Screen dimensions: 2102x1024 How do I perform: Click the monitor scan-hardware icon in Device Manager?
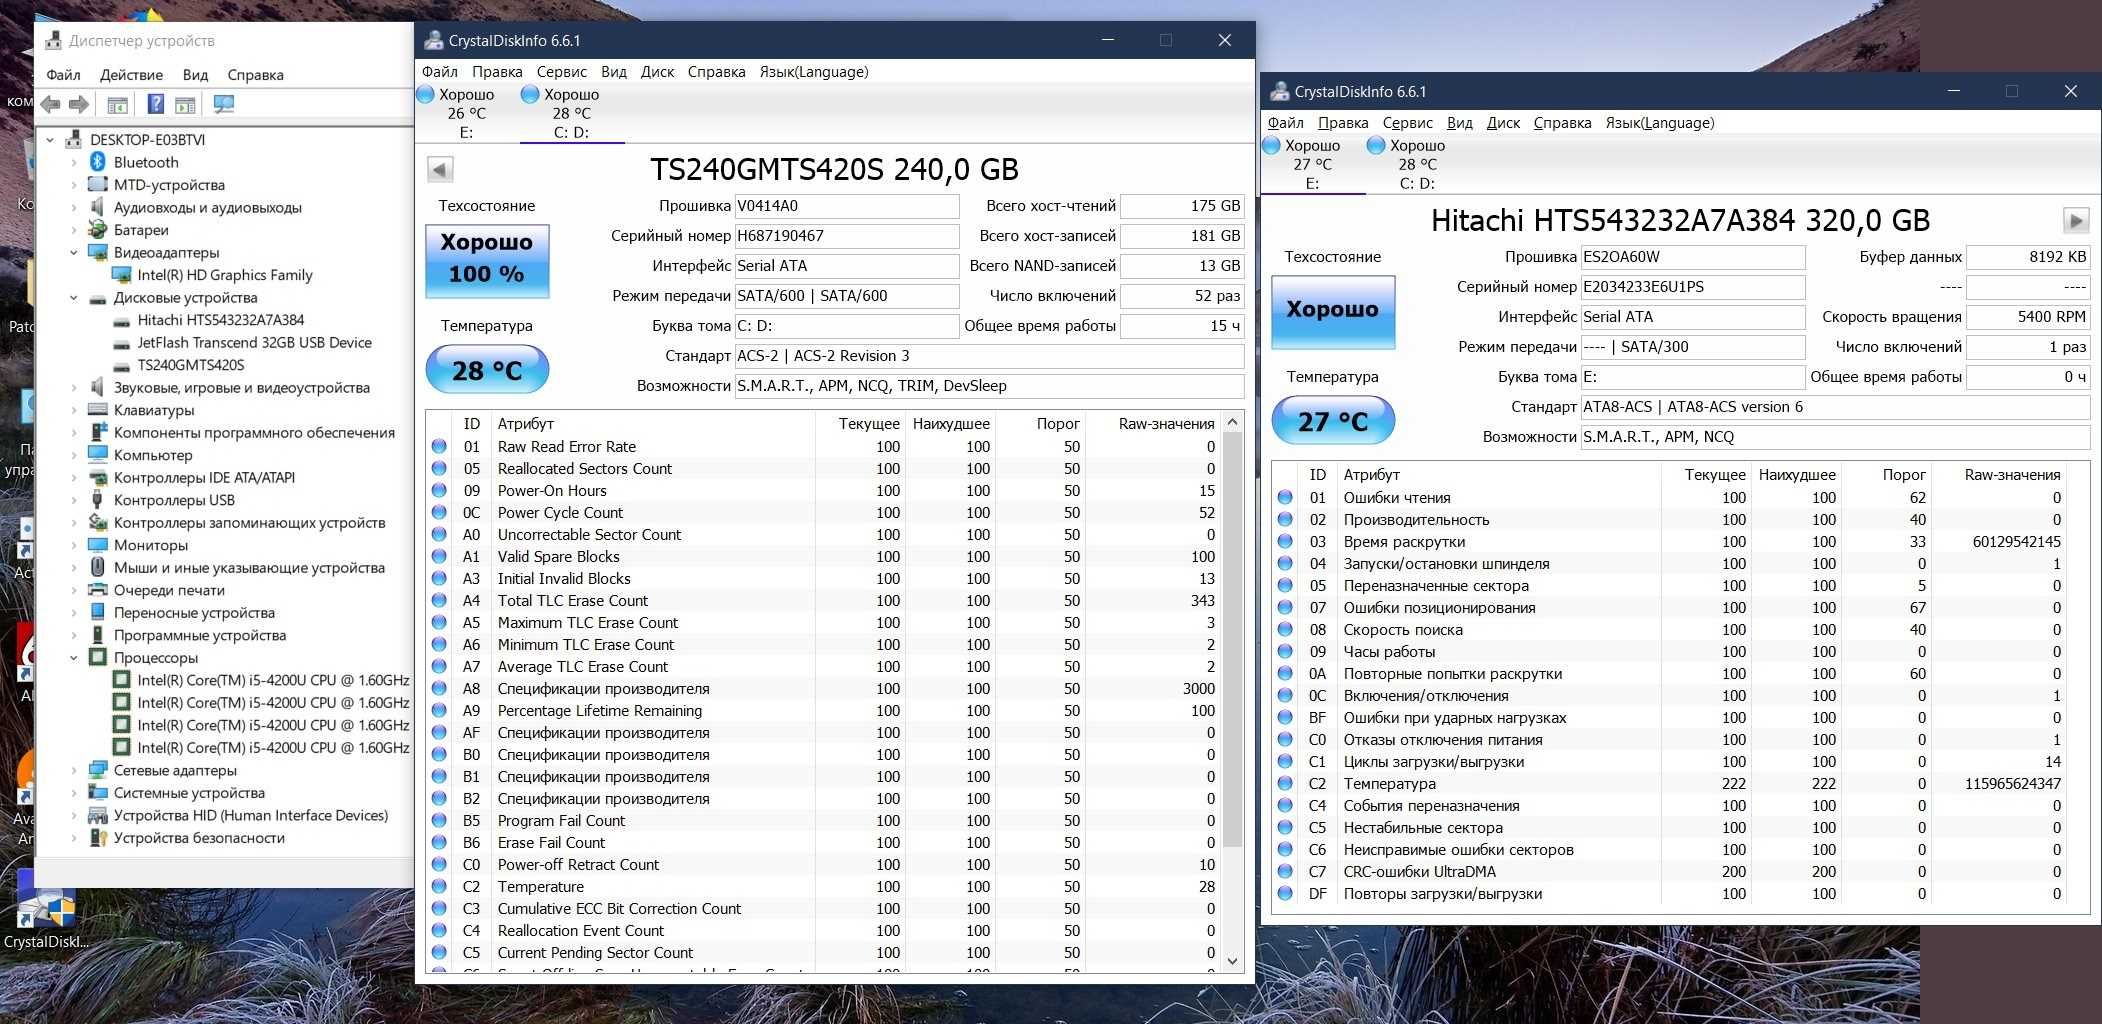224,104
